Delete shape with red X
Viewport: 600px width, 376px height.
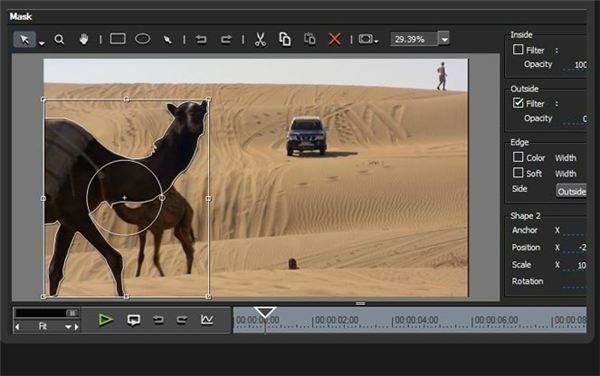(334, 39)
